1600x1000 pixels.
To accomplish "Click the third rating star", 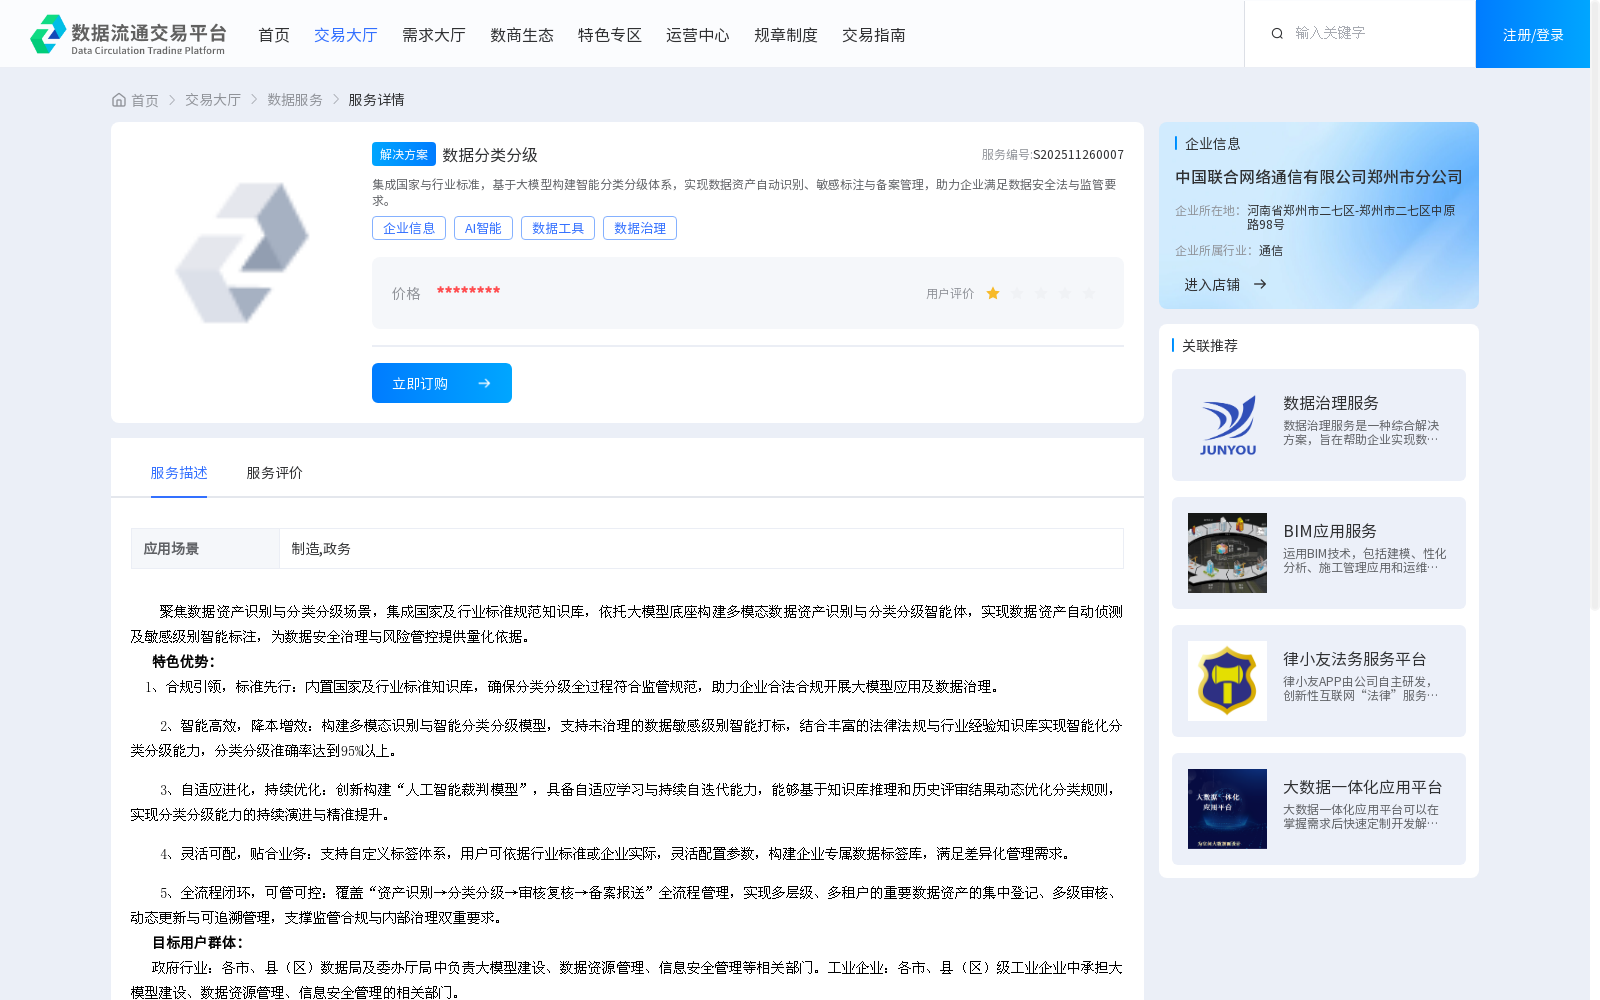I will pyautogui.click(x=1041, y=293).
